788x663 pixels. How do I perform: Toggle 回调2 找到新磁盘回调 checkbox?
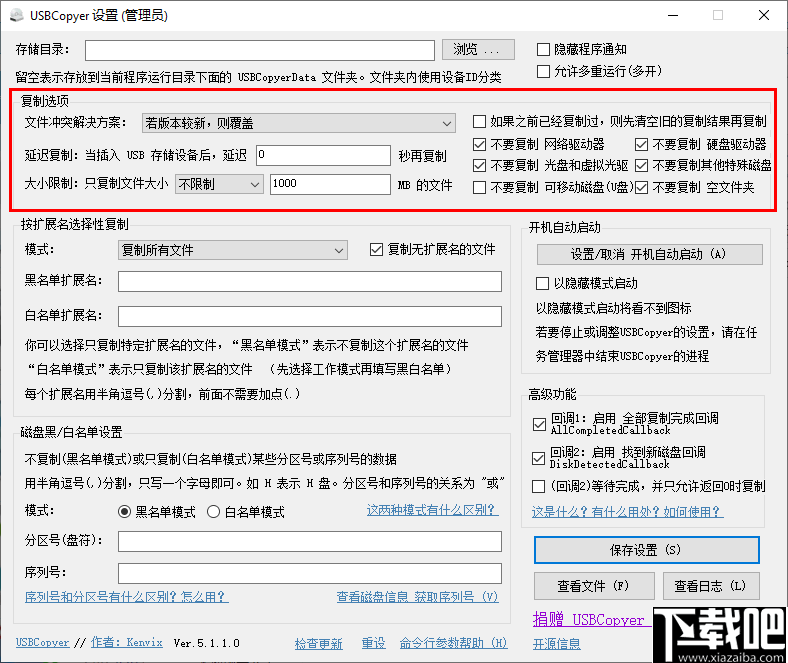tap(539, 458)
